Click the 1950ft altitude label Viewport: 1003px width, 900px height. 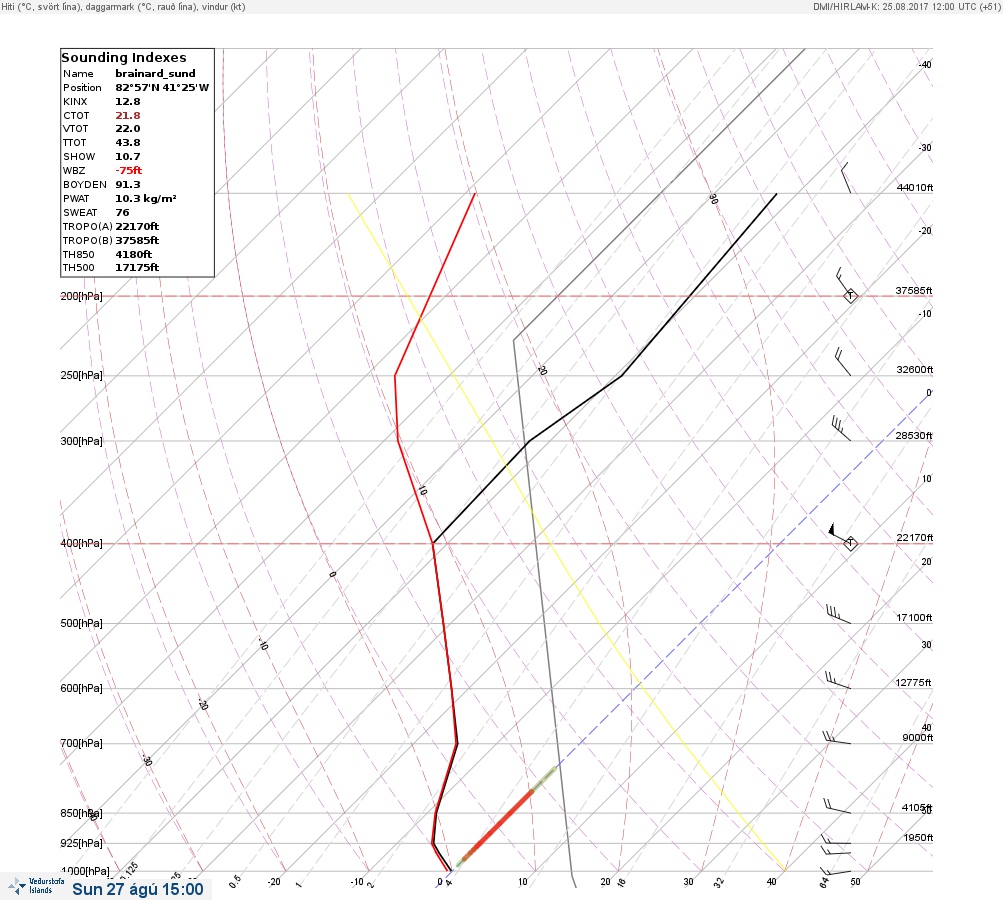(x=918, y=838)
